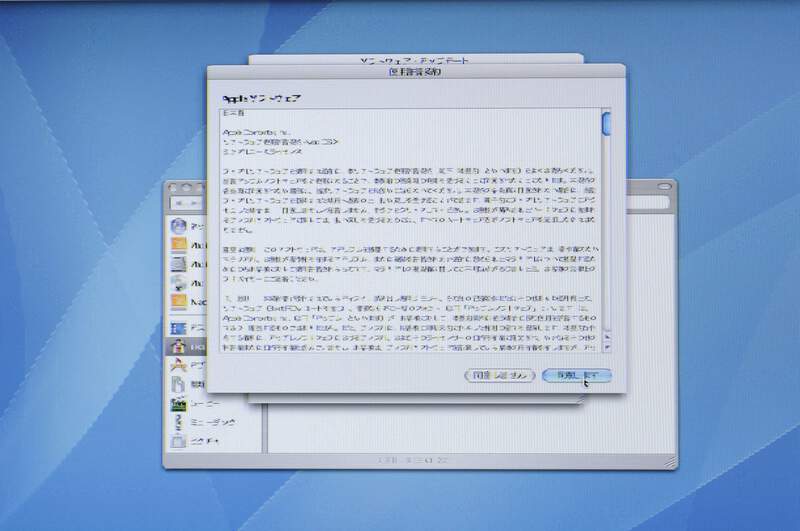Click the license agreement (使用許諾契約) title bar

[415, 73]
